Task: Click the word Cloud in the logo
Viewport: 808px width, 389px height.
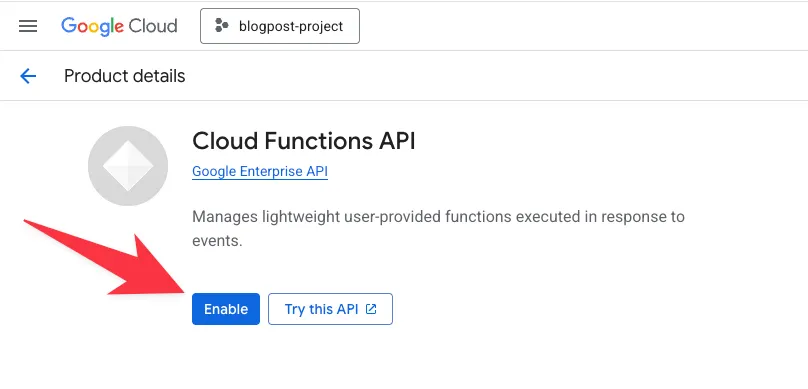Action: [x=153, y=26]
